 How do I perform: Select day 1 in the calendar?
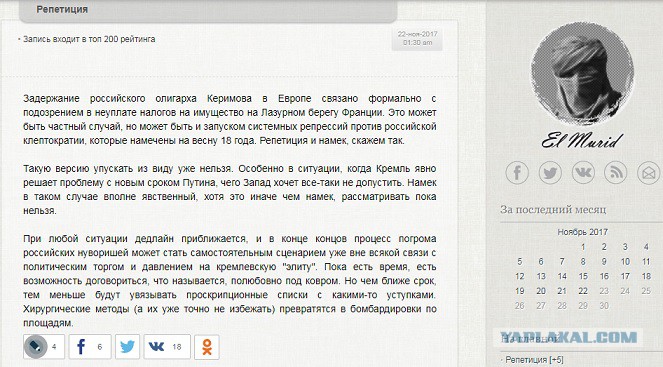click(583, 247)
